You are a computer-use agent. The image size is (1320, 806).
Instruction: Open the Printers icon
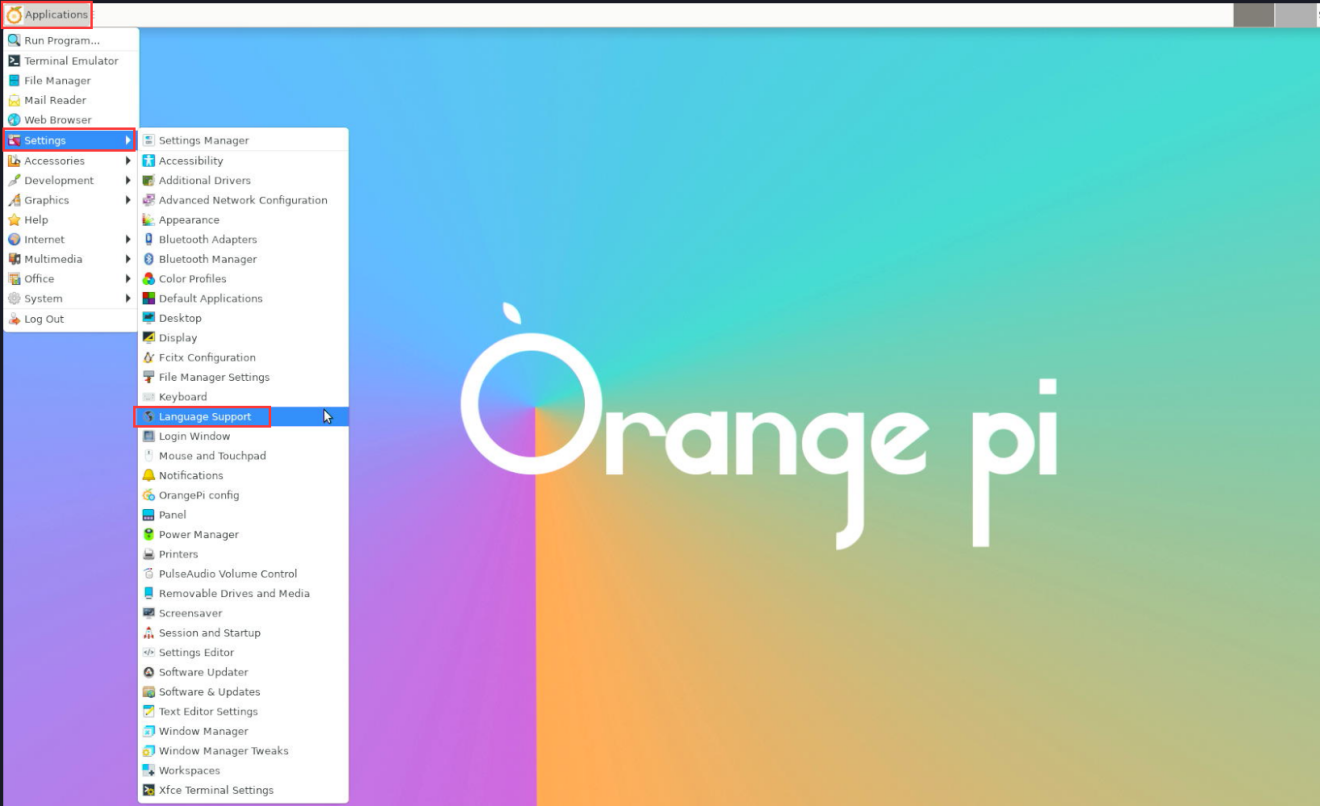(149, 554)
